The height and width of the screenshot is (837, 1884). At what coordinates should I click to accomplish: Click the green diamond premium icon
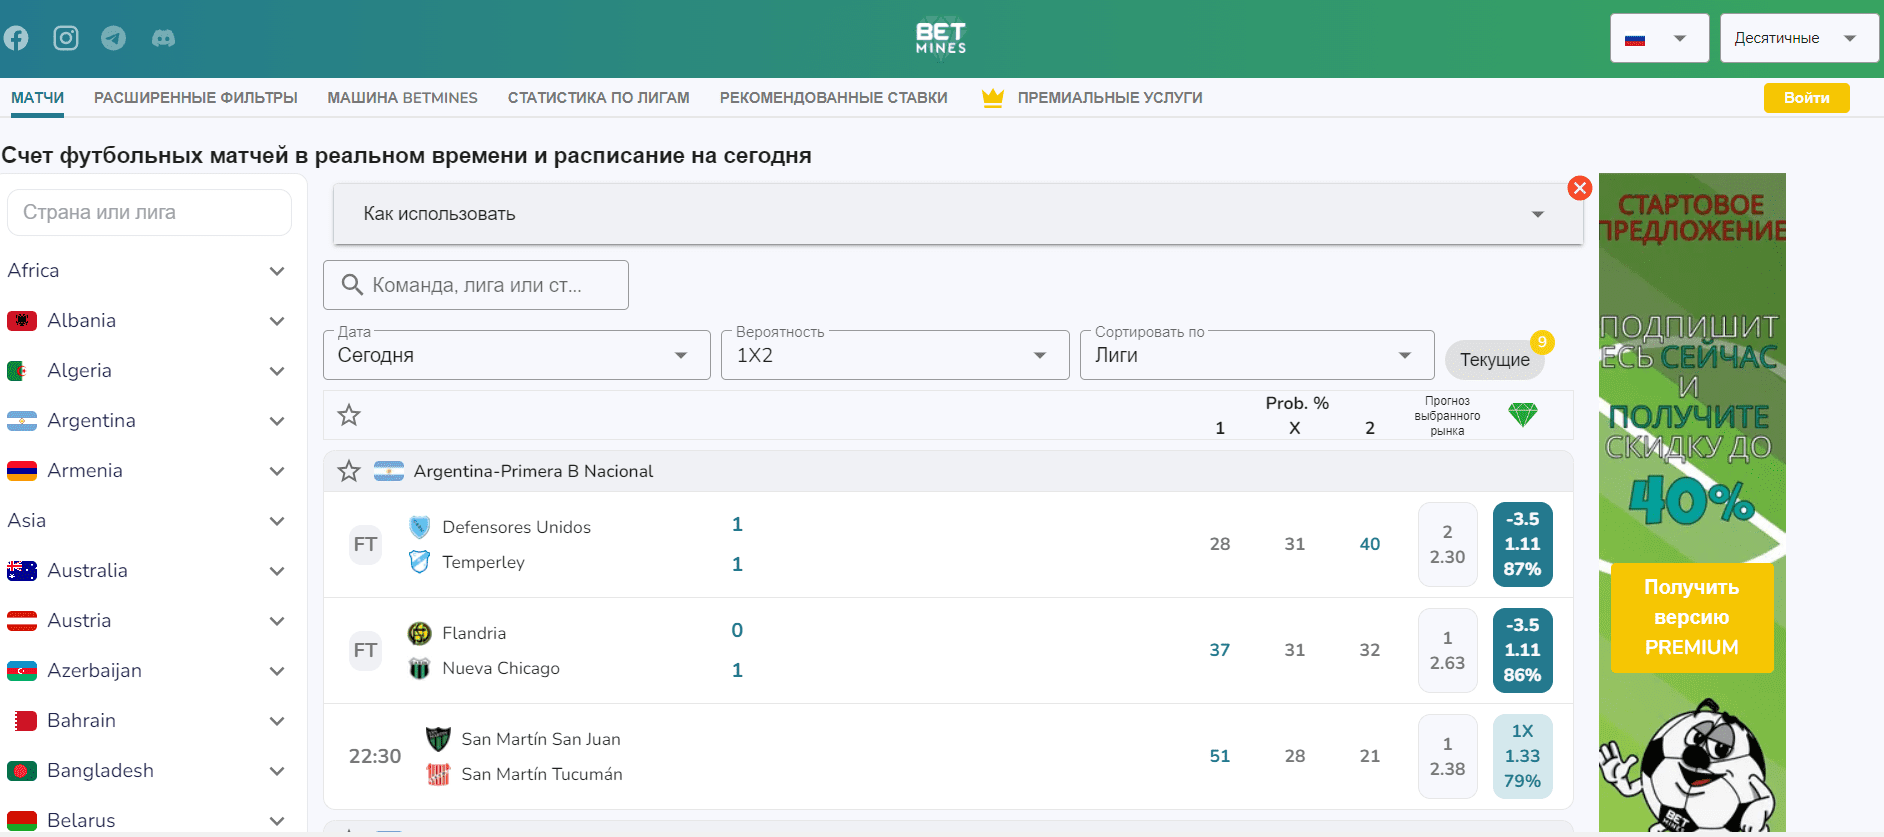tap(1522, 414)
